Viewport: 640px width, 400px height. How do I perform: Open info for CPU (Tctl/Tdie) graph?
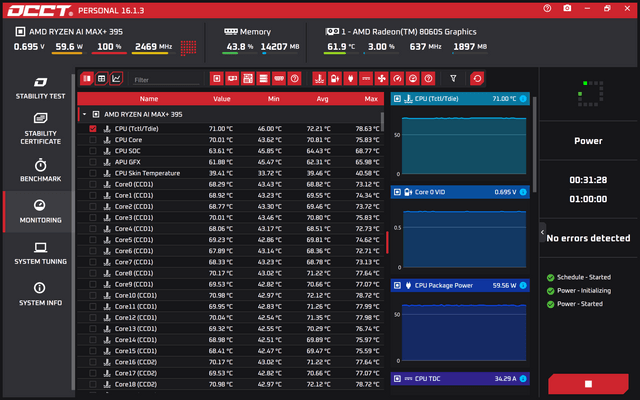(523, 99)
